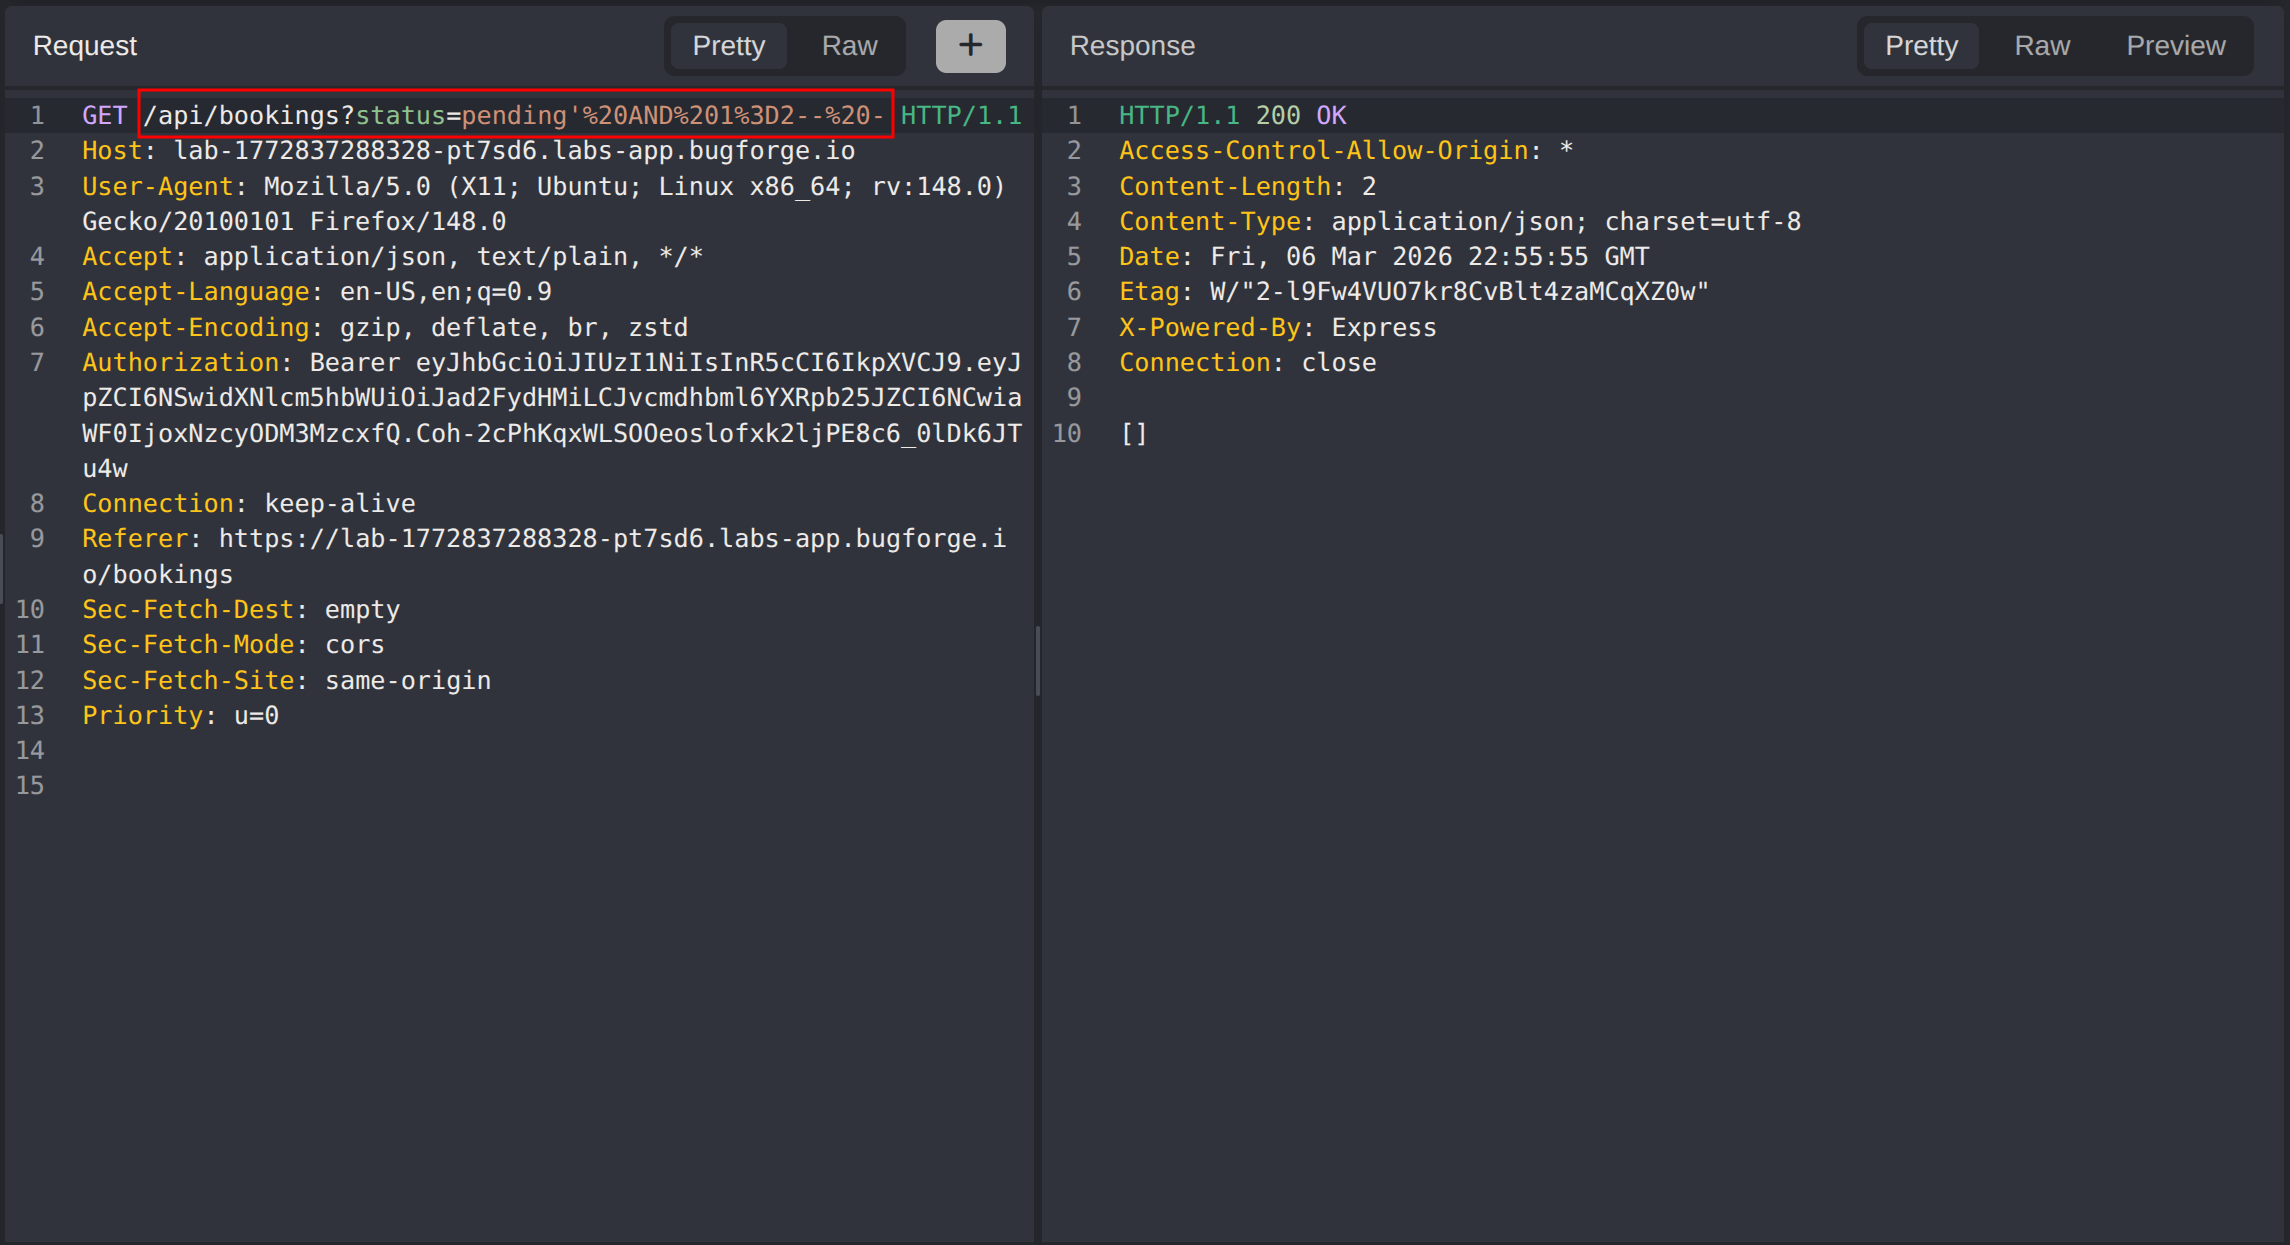Click the Etag response header
This screenshot has width=2290, height=1245.
pos(1149,291)
